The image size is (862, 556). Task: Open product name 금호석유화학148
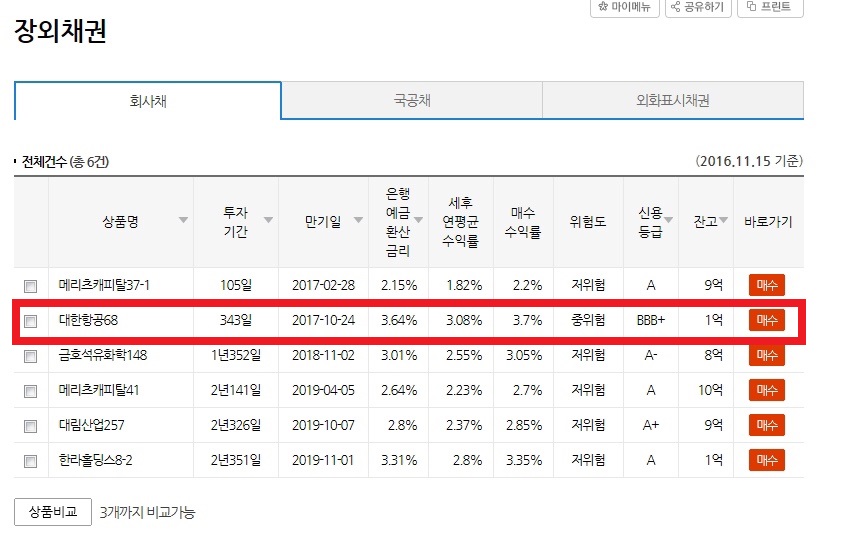pyautogui.click(x=103, y=355)
